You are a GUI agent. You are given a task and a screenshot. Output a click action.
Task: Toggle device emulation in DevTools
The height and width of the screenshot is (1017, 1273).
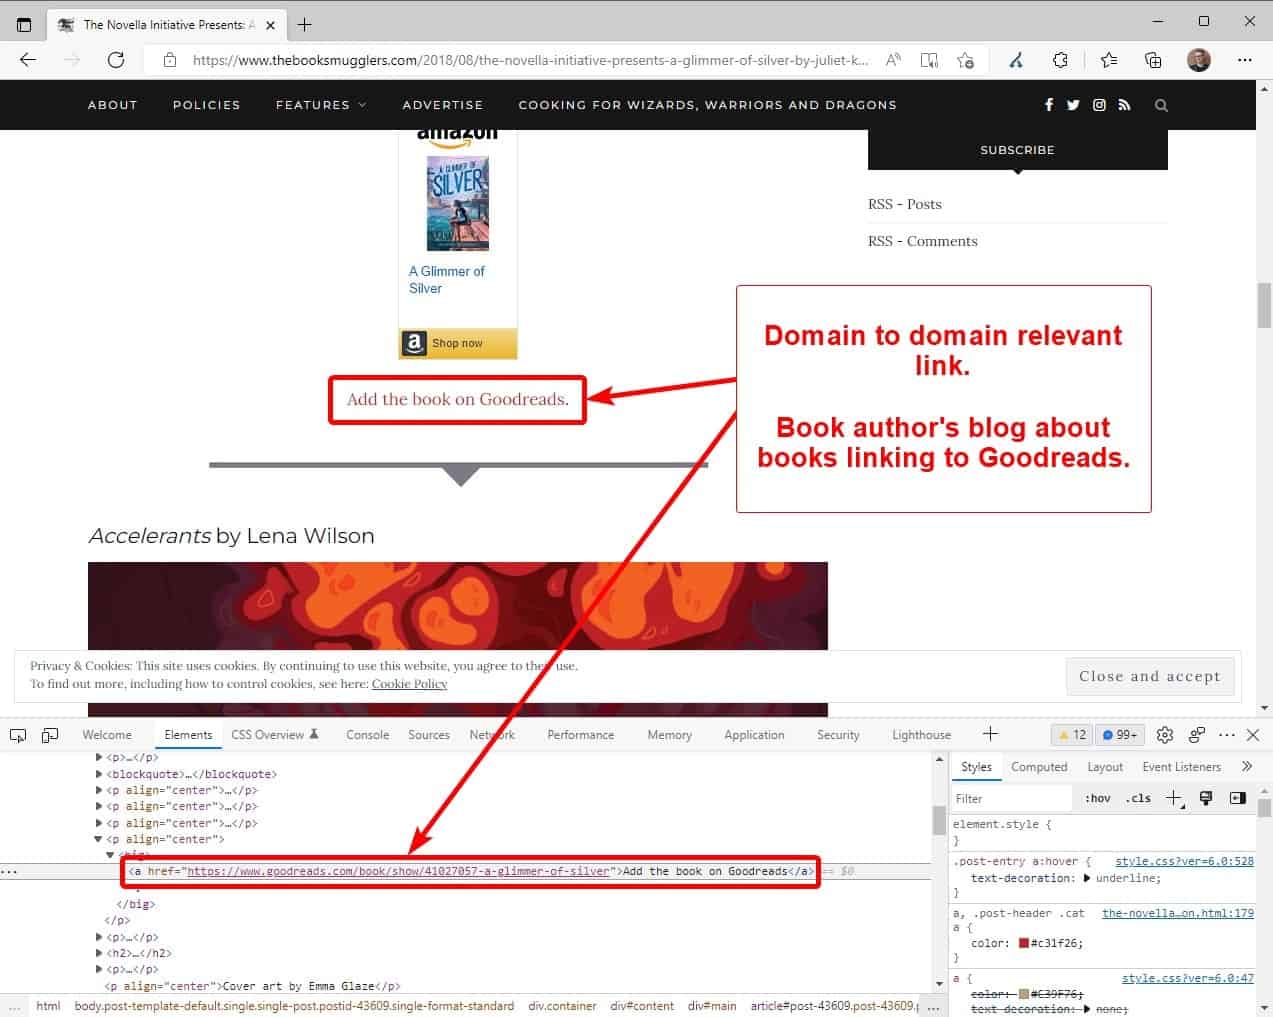click(x=50, y=735)
